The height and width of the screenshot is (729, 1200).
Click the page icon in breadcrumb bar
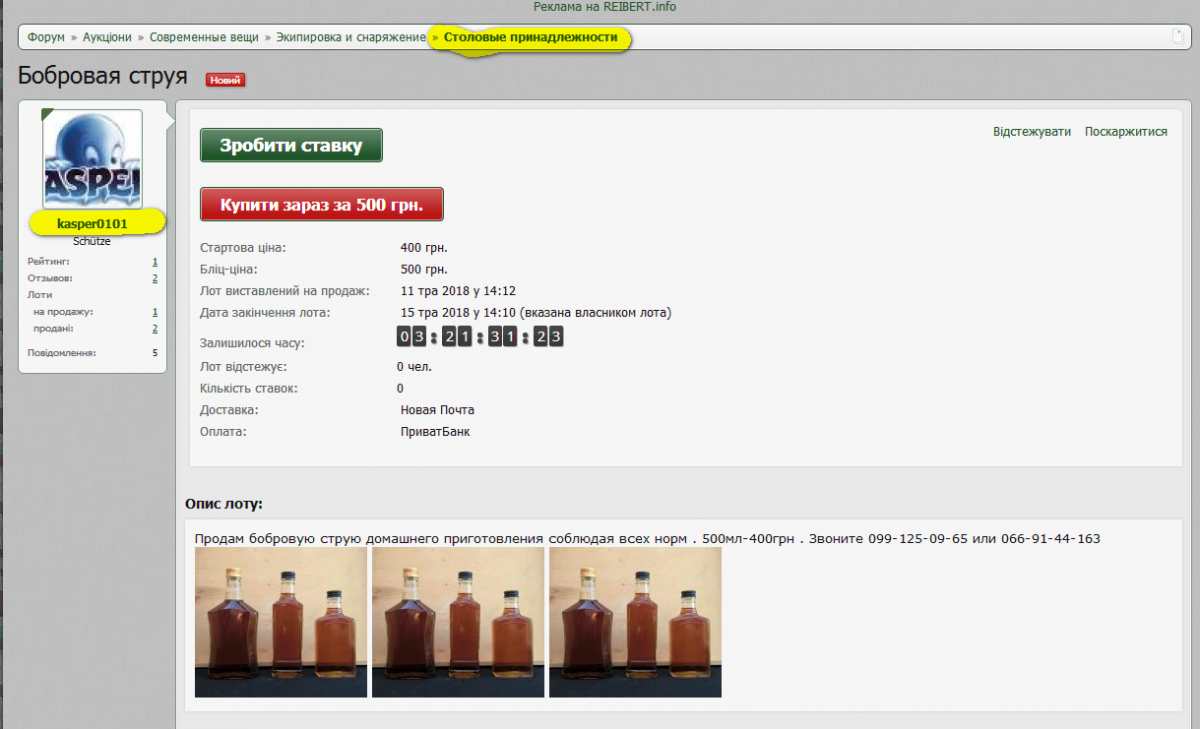pos(1177,37)
